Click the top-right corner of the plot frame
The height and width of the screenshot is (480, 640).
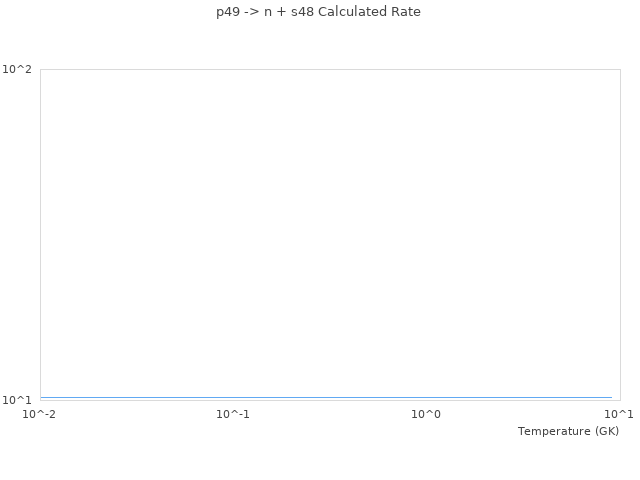tap(620, 69)
